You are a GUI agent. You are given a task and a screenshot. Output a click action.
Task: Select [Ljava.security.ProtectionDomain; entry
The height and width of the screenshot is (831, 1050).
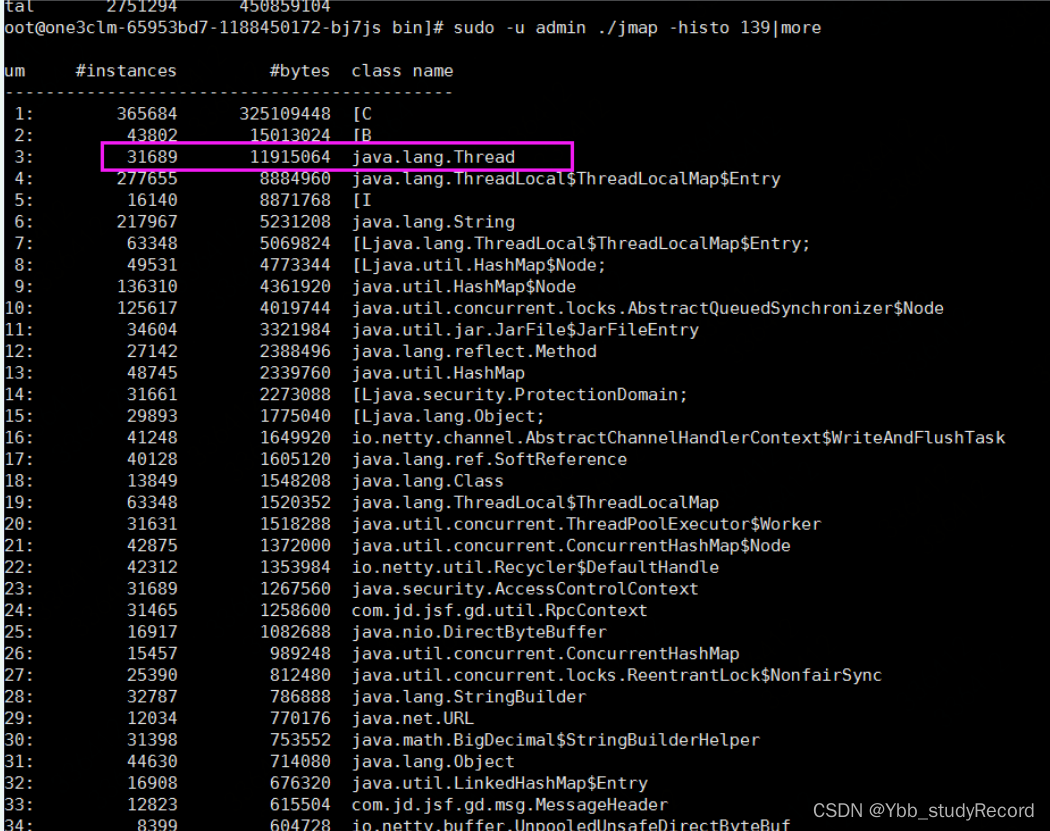(x=520, y=394)
